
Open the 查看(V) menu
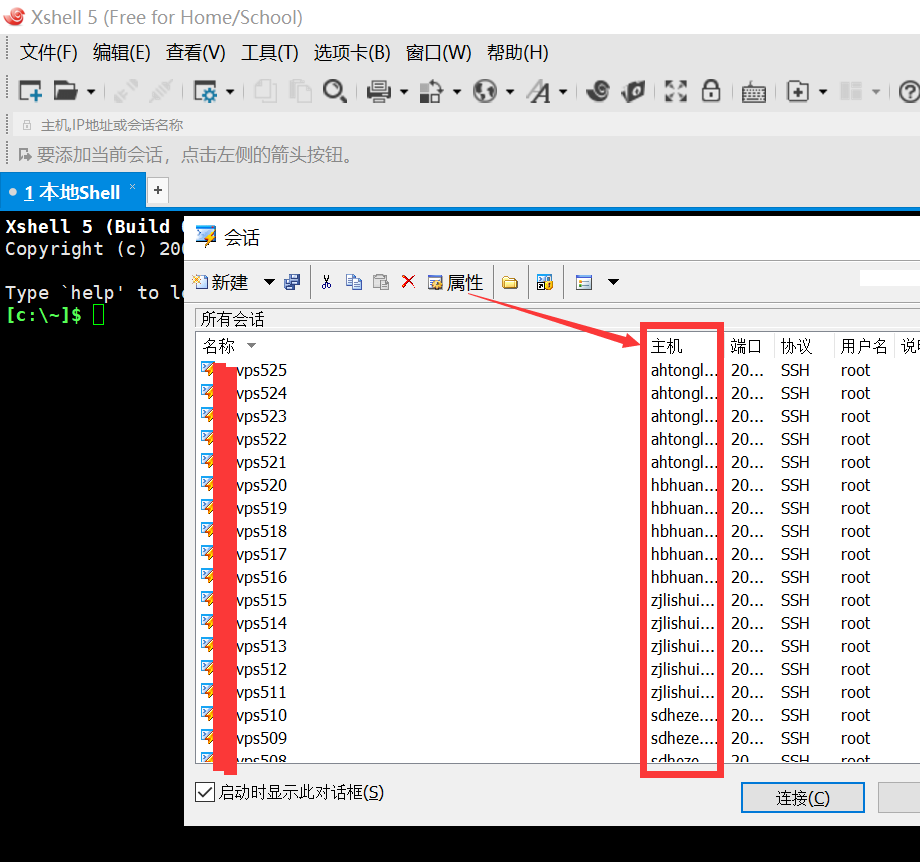pyautogui.click(x=195, y=53)
